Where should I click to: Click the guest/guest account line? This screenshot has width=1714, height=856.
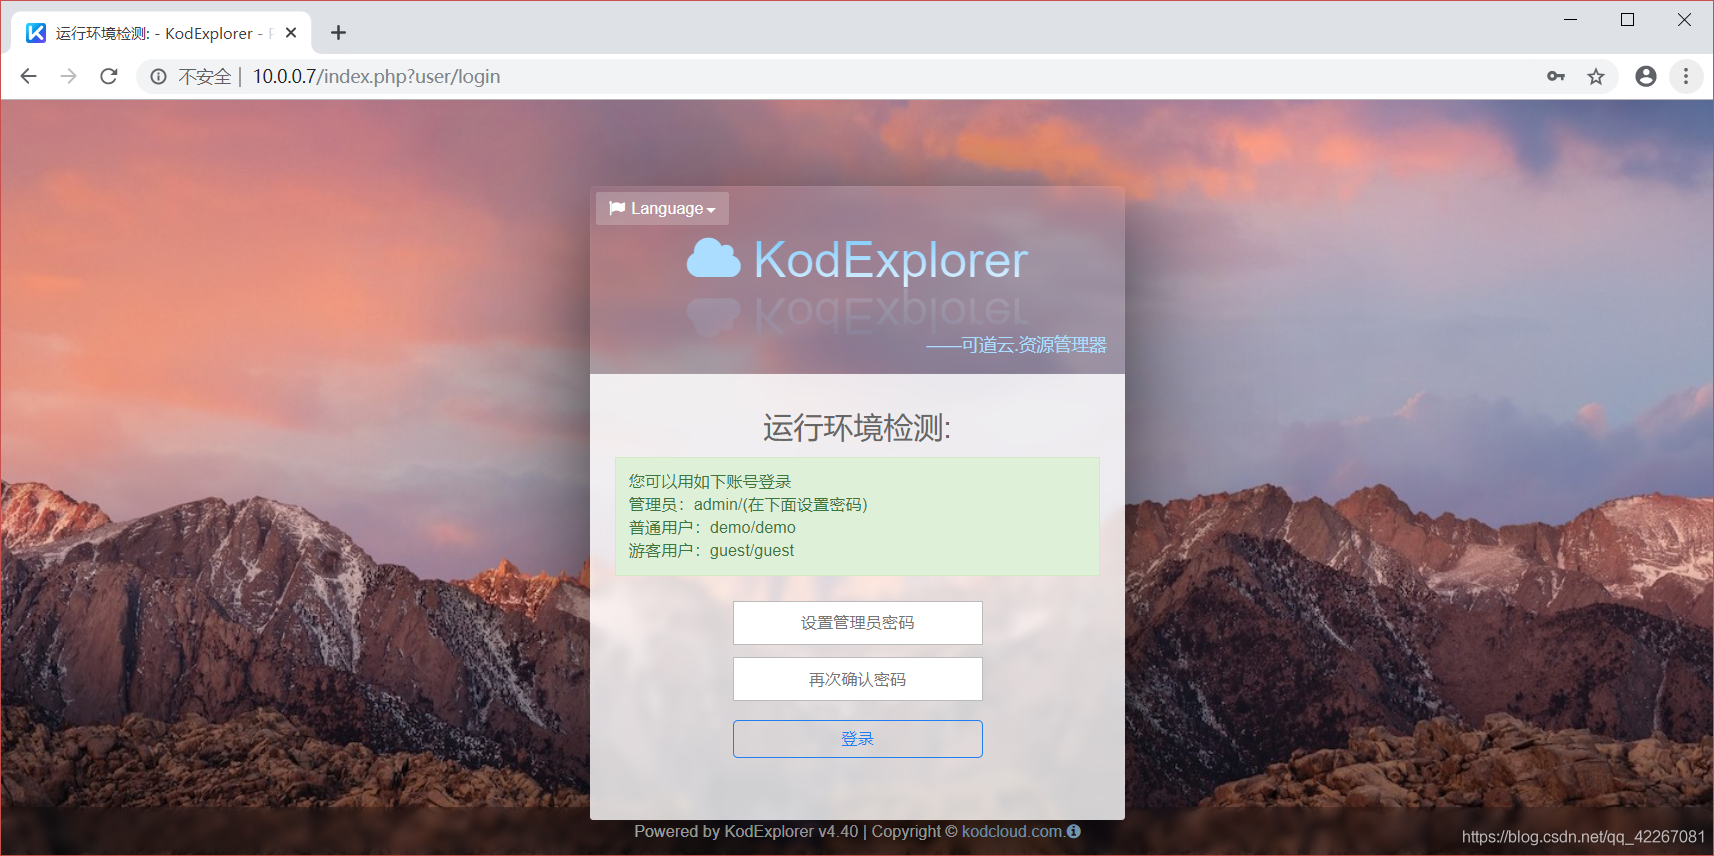tap(711, 551)
